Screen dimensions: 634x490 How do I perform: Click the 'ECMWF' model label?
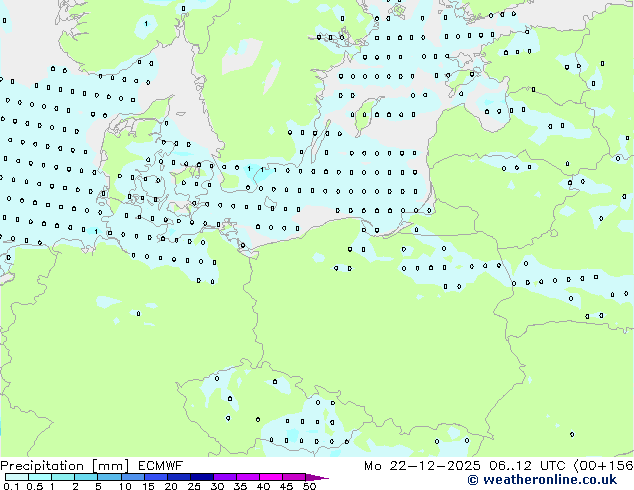pos(161,466)
